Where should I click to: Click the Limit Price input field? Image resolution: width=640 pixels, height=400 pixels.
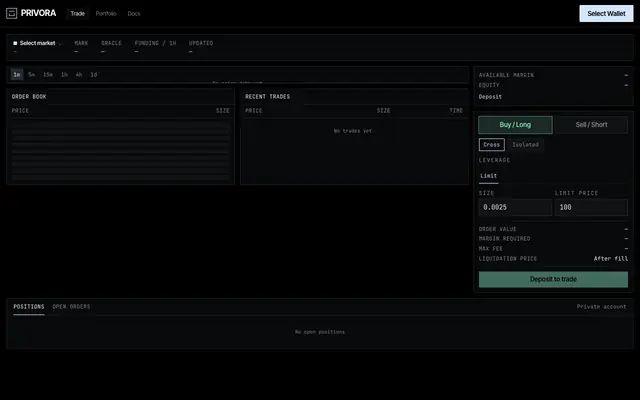tap(591, 207)
